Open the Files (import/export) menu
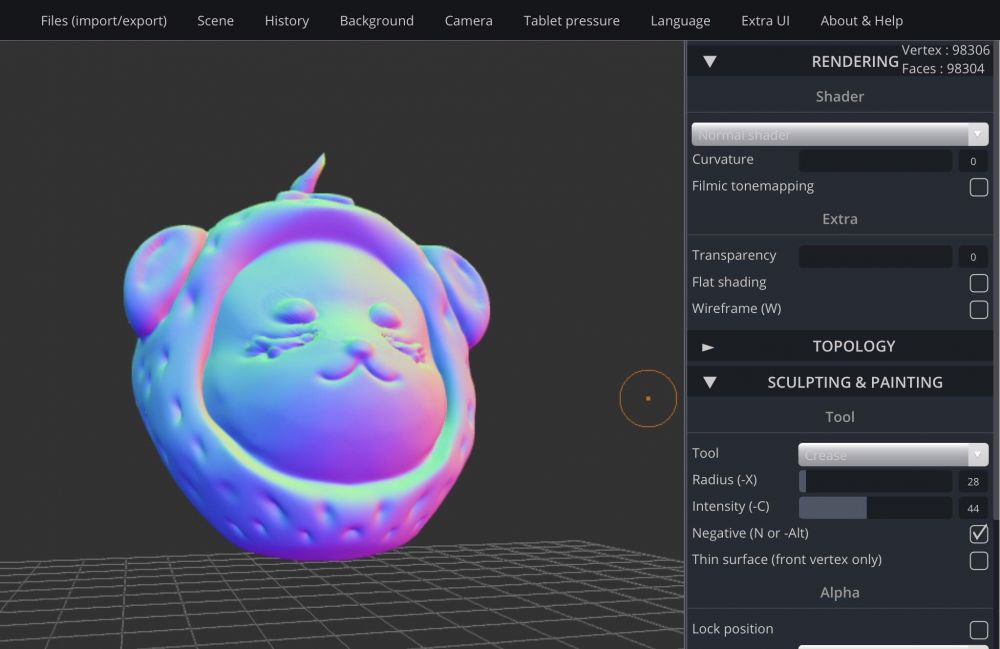 [x=103, y=20]
